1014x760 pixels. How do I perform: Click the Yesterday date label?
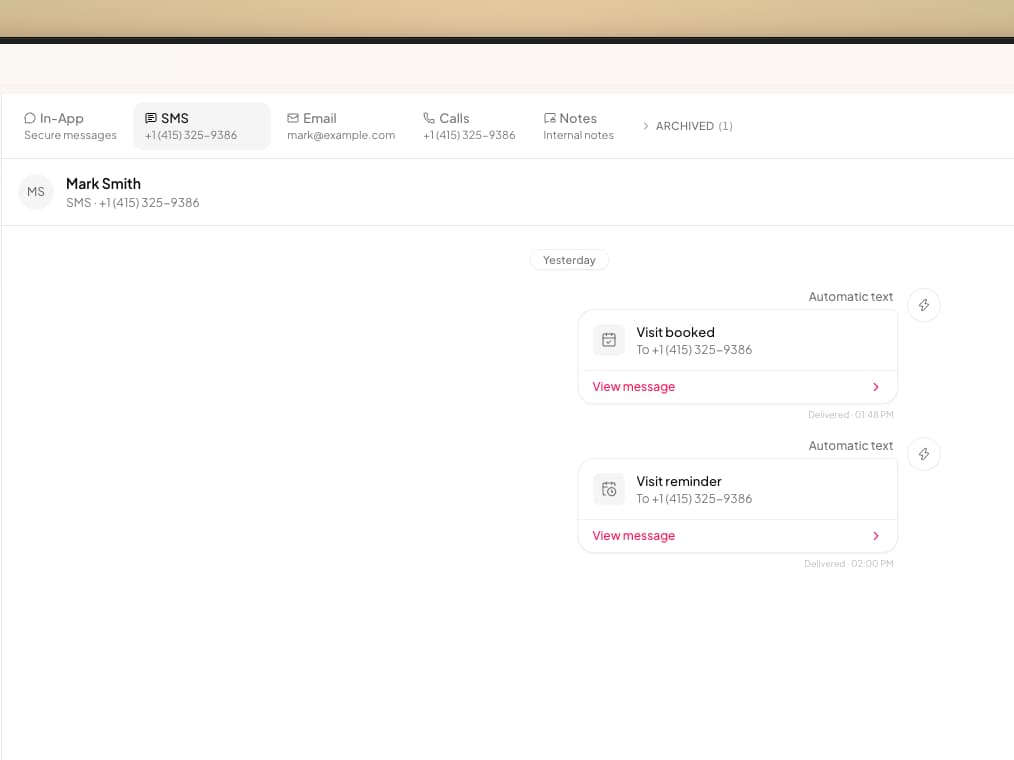pyautogui.click(x=569, y=260)
